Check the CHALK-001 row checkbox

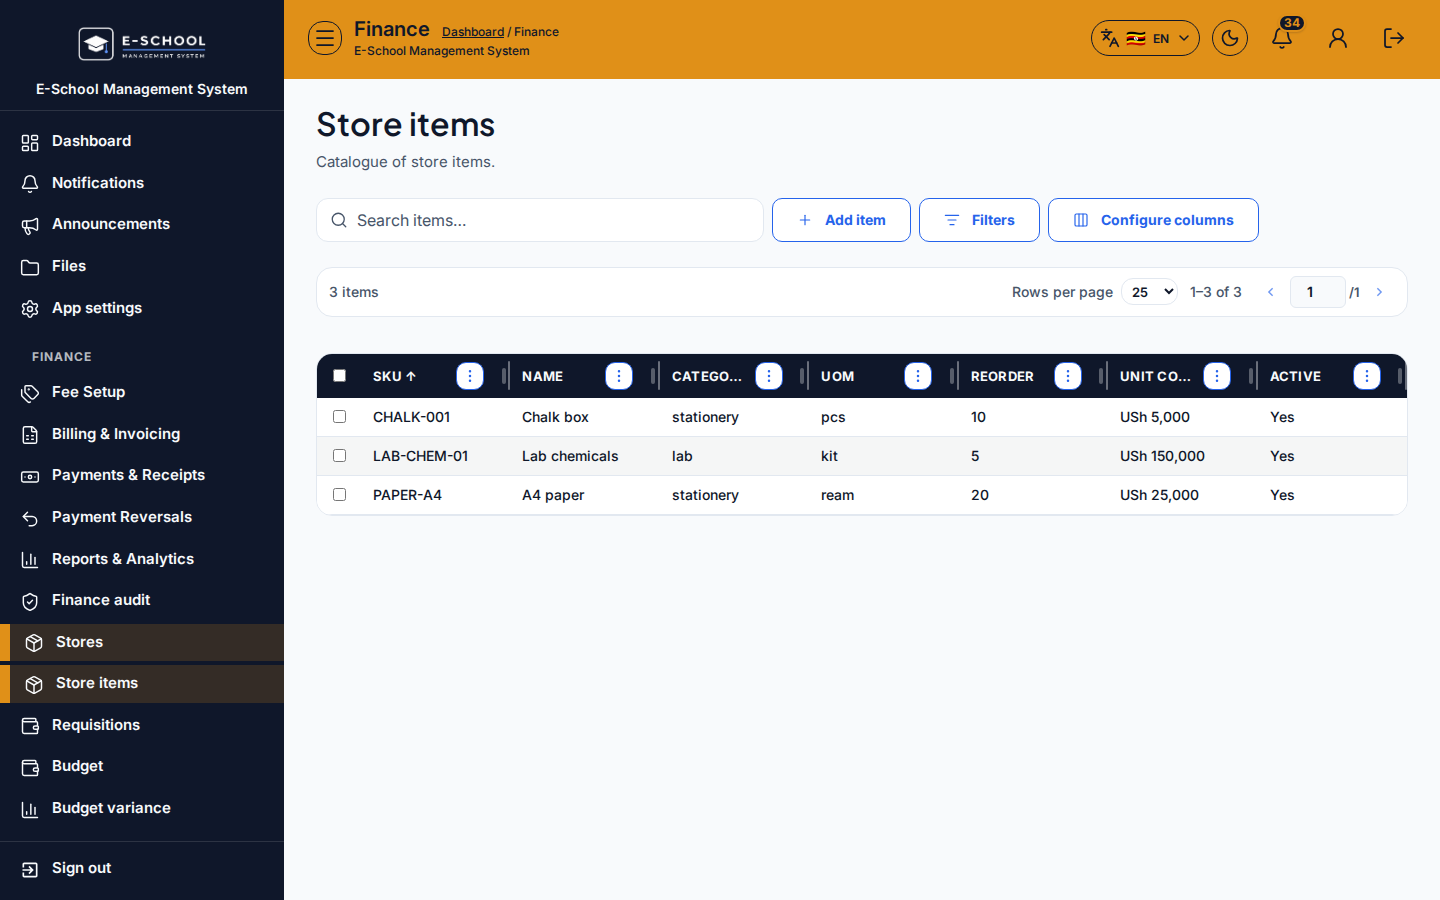[x=339, y=417]
